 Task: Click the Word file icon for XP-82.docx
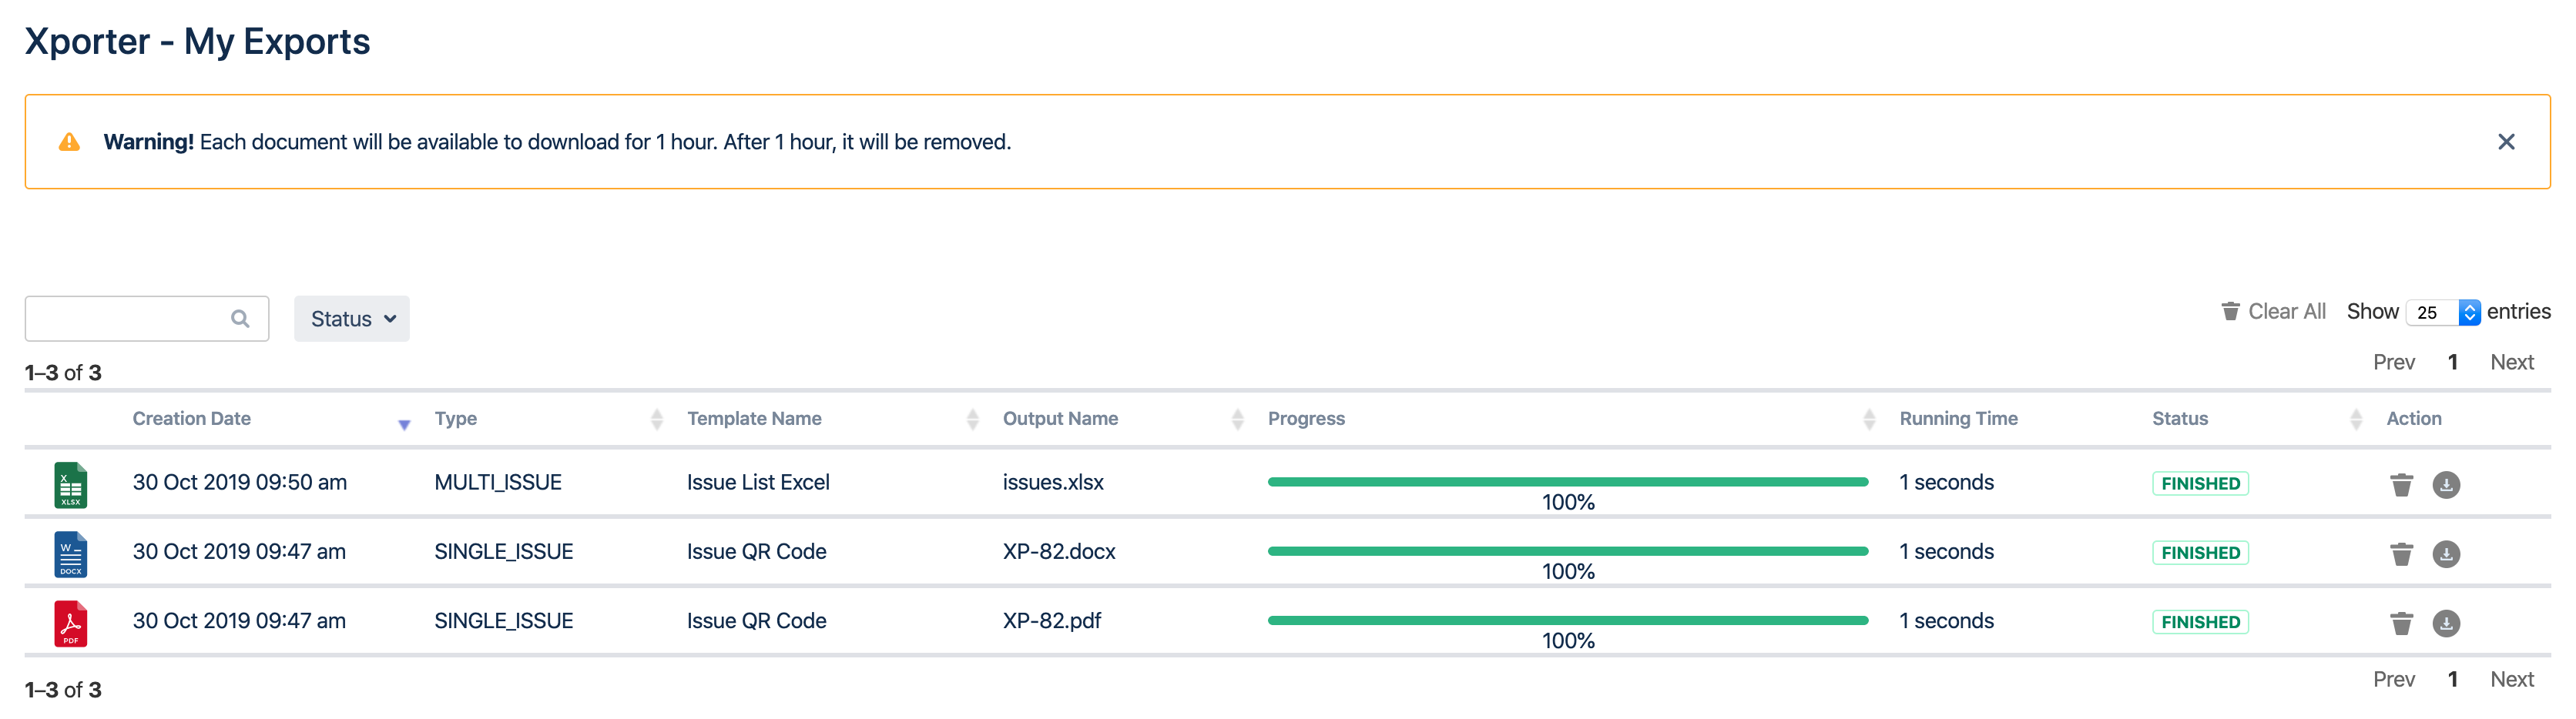[x=70, y=554]
